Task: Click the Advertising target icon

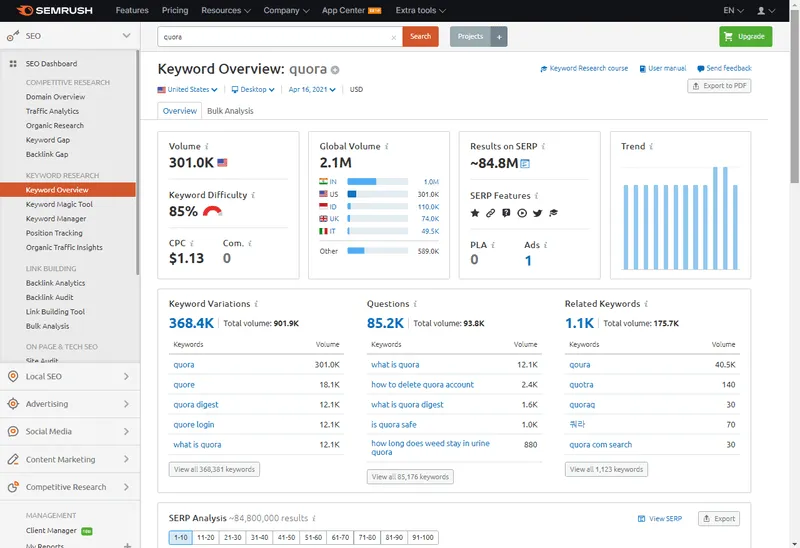Action: point(13,404)
